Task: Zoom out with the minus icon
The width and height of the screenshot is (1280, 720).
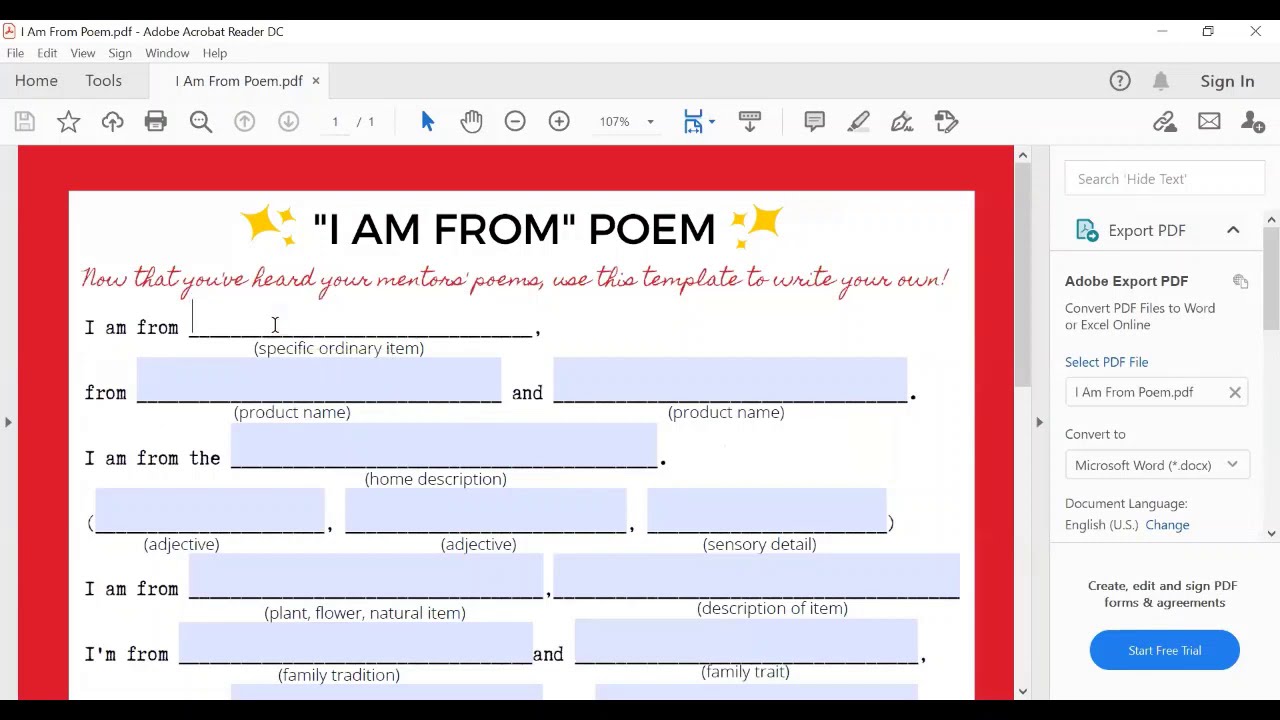Action: click(515, 122)
